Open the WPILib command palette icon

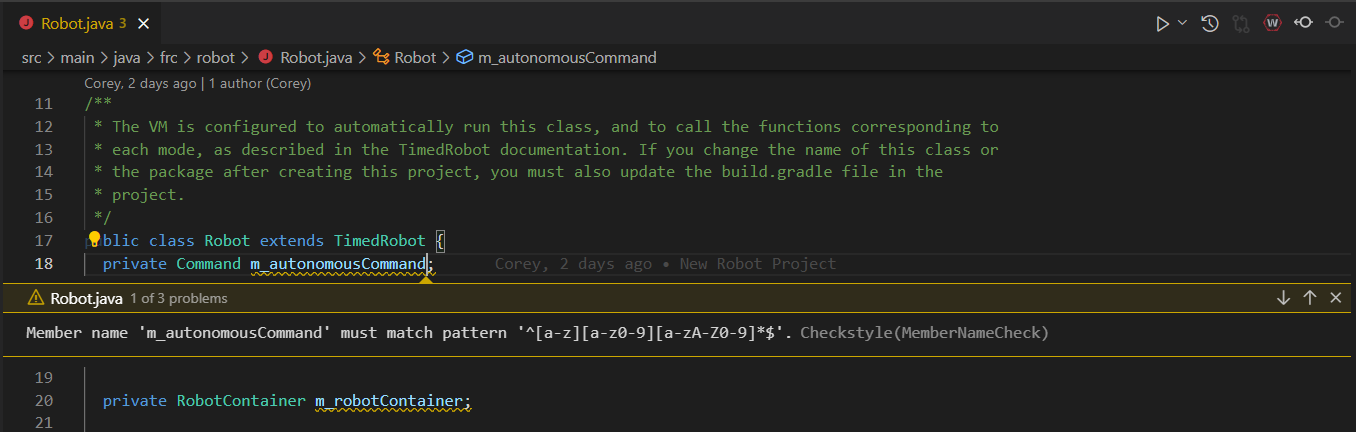(1272, 23)
